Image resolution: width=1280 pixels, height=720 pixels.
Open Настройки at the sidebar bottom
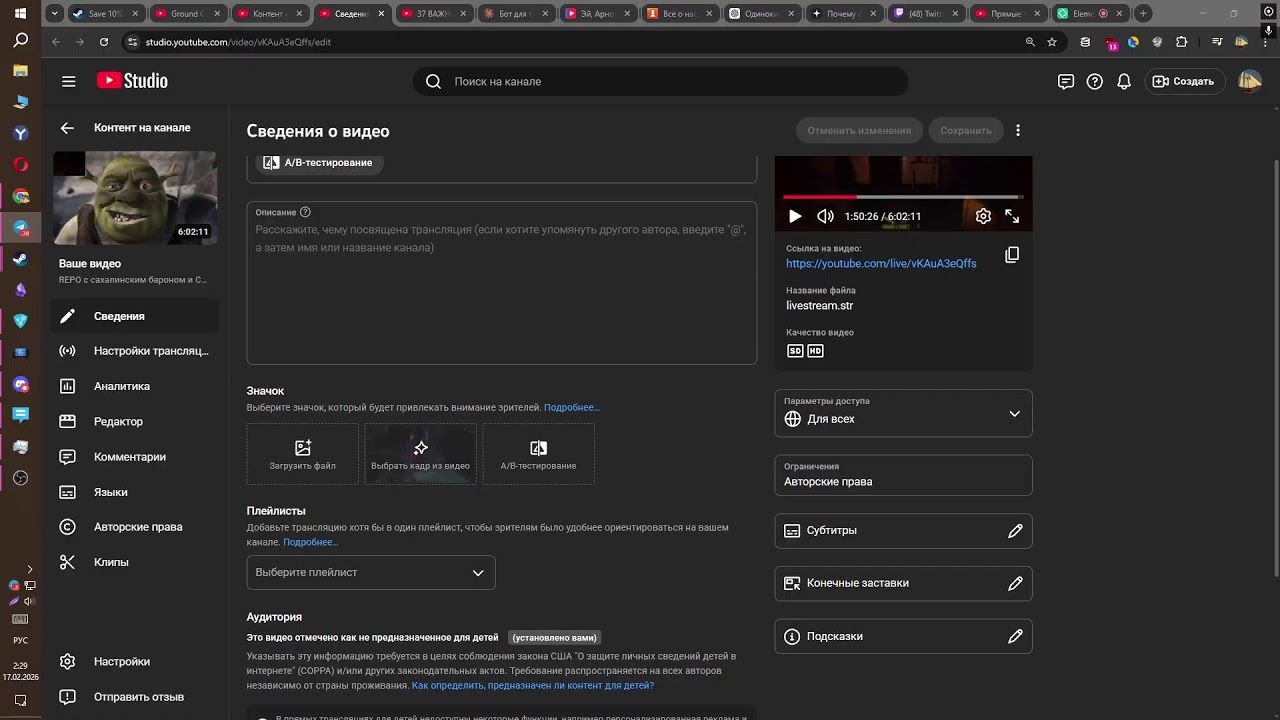[134, 661]
